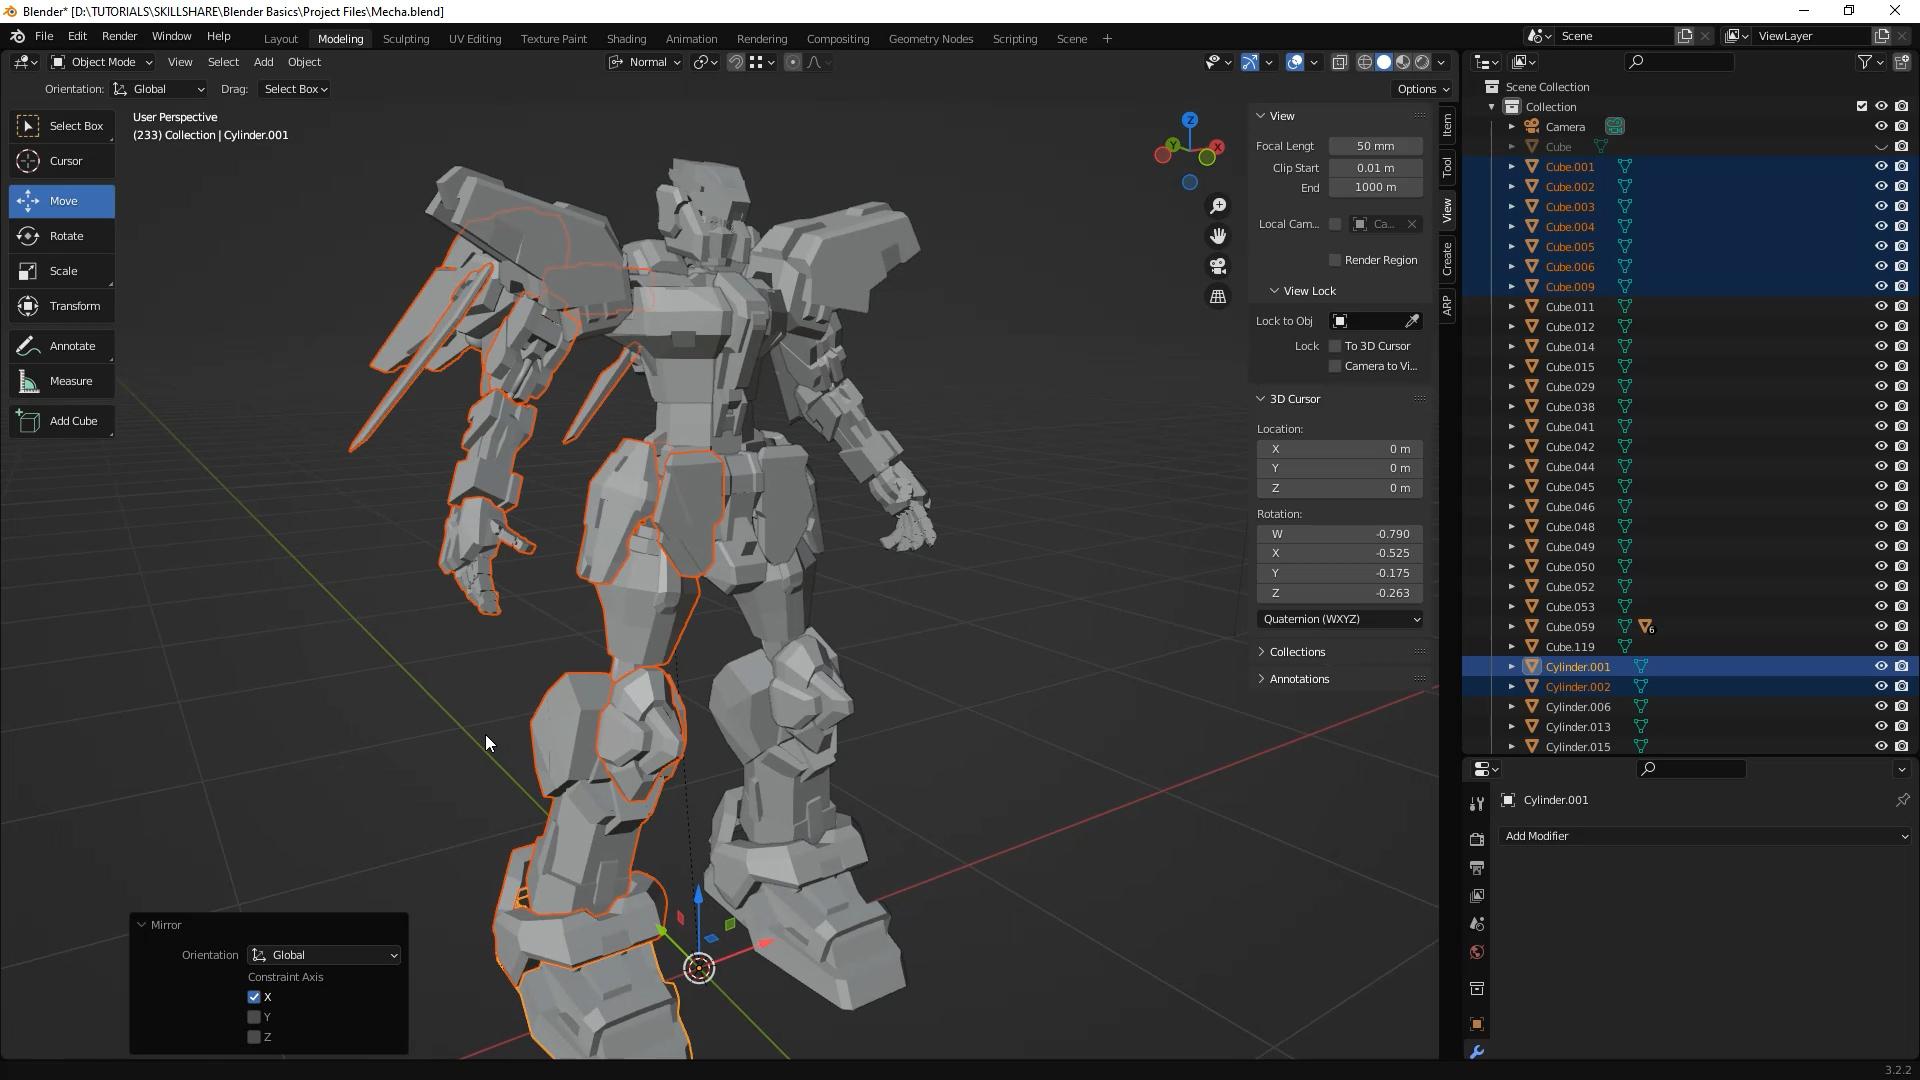The width and height of the screenshot is (1920, 1080).
Task: Expand the Annotations panel
Action: point(1299,679)
